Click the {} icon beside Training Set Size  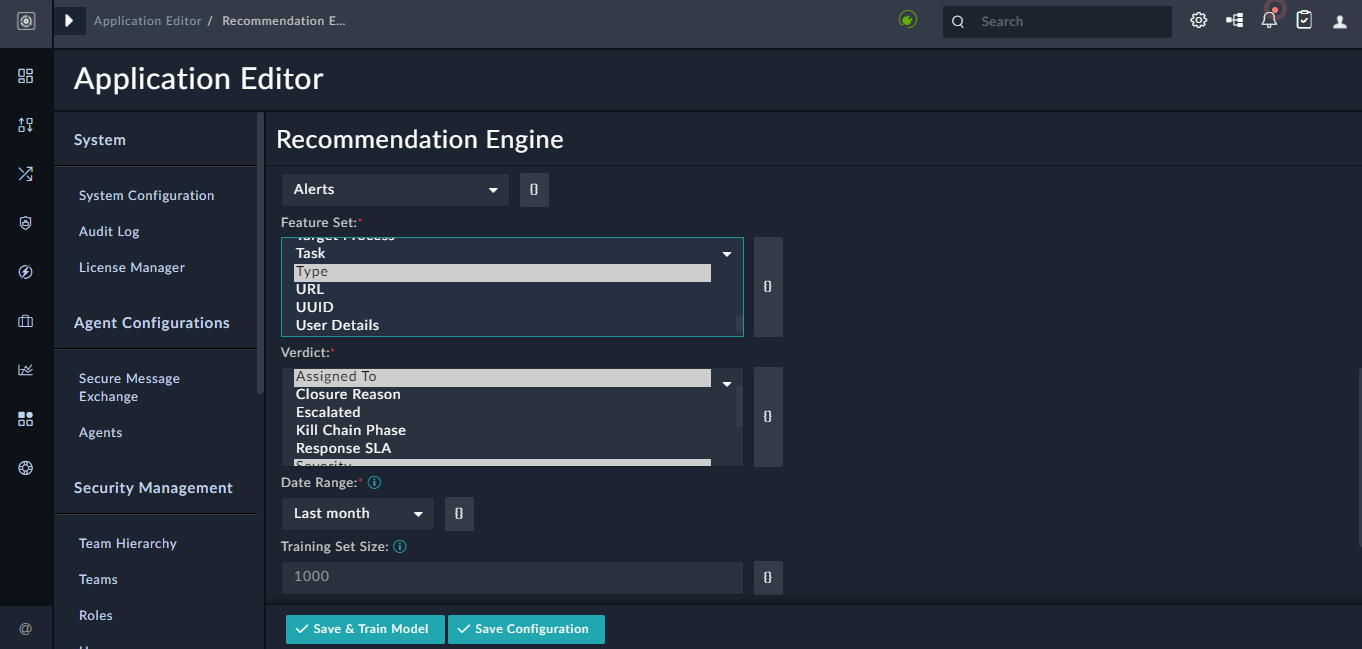coord(768,577)
